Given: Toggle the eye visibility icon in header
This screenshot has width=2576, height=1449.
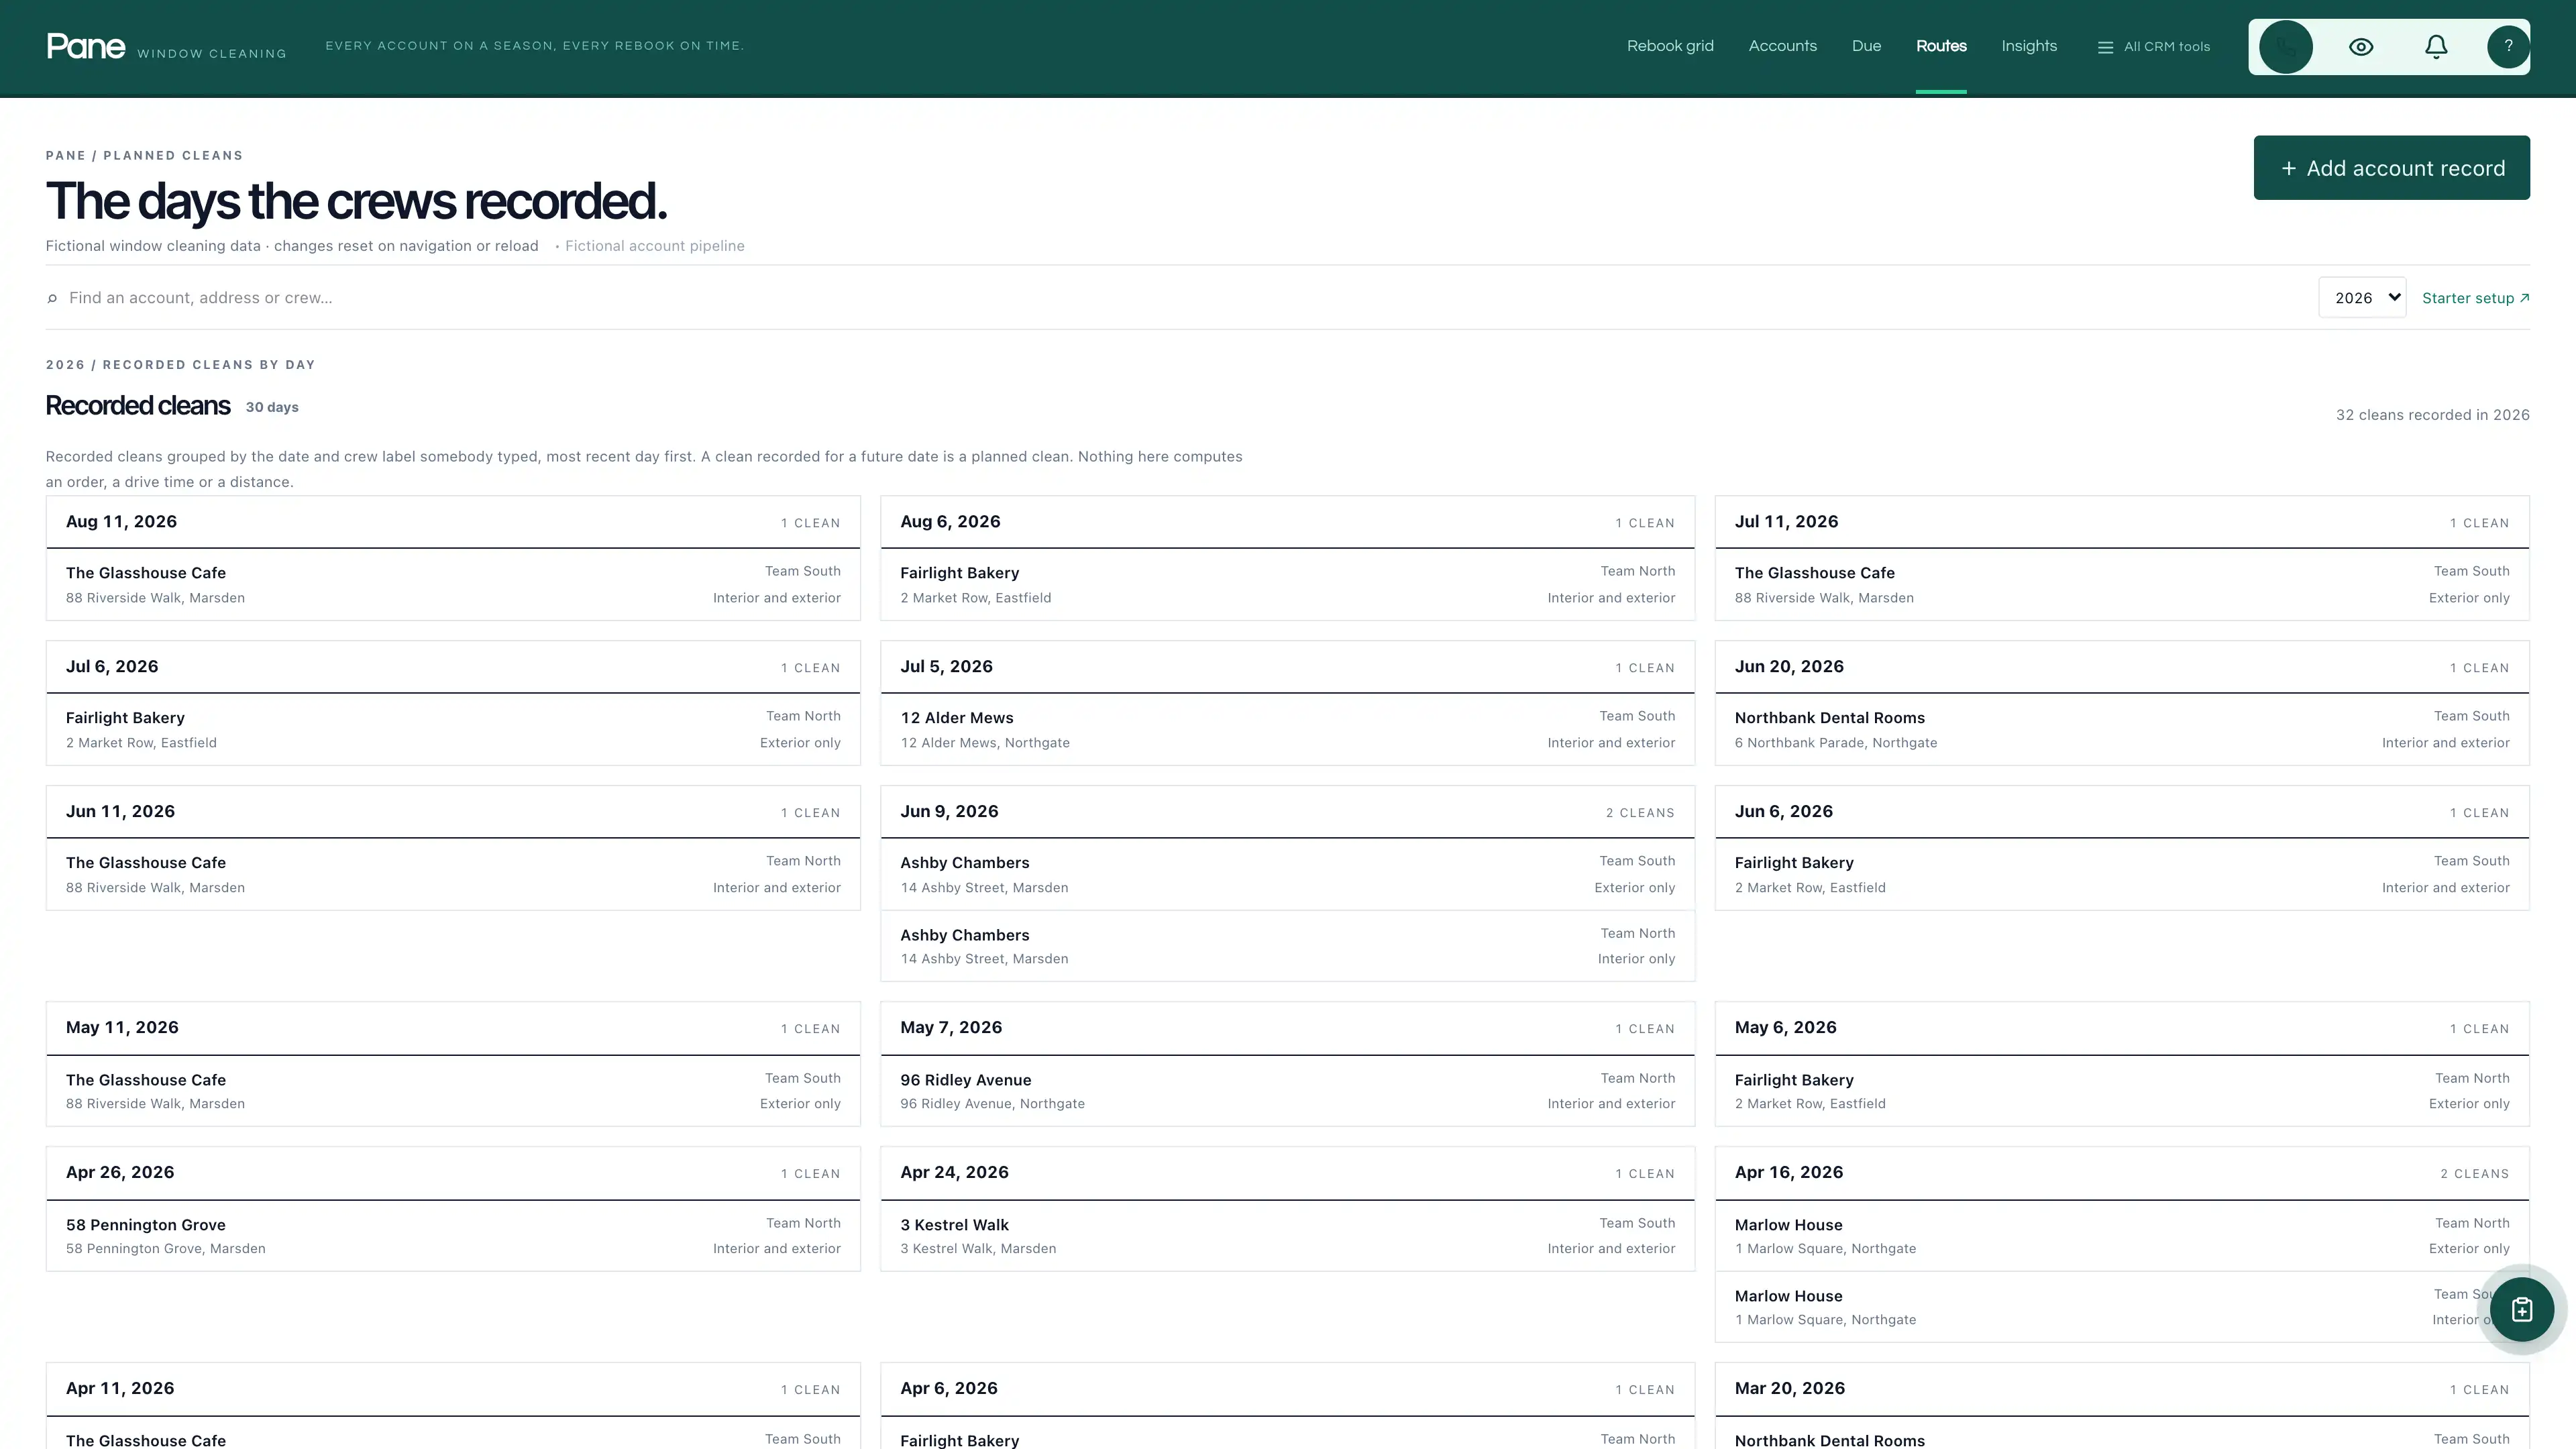Looking at the screenshot, I should coord(2361,47).
